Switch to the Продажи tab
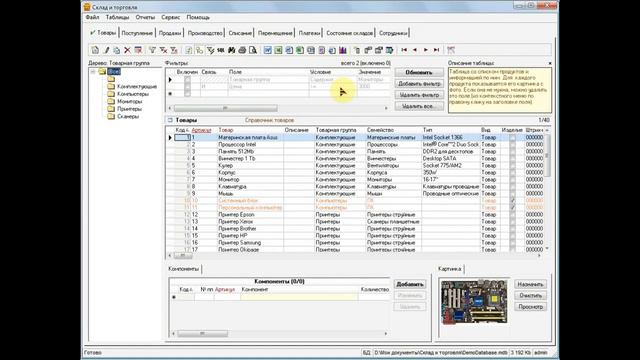The image size is (640, 360). (x=170, y=33)
